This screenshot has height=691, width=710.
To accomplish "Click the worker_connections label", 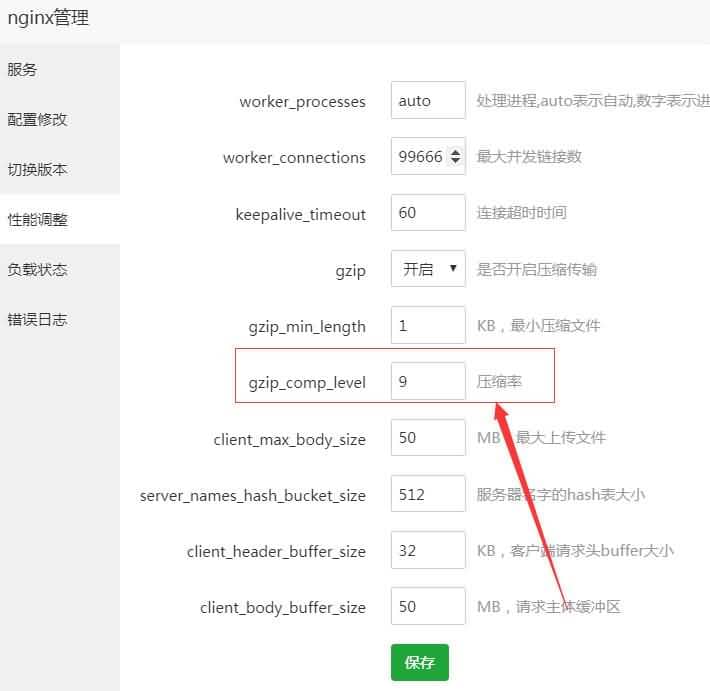I will pyautogui.click(x=294, y=158).
